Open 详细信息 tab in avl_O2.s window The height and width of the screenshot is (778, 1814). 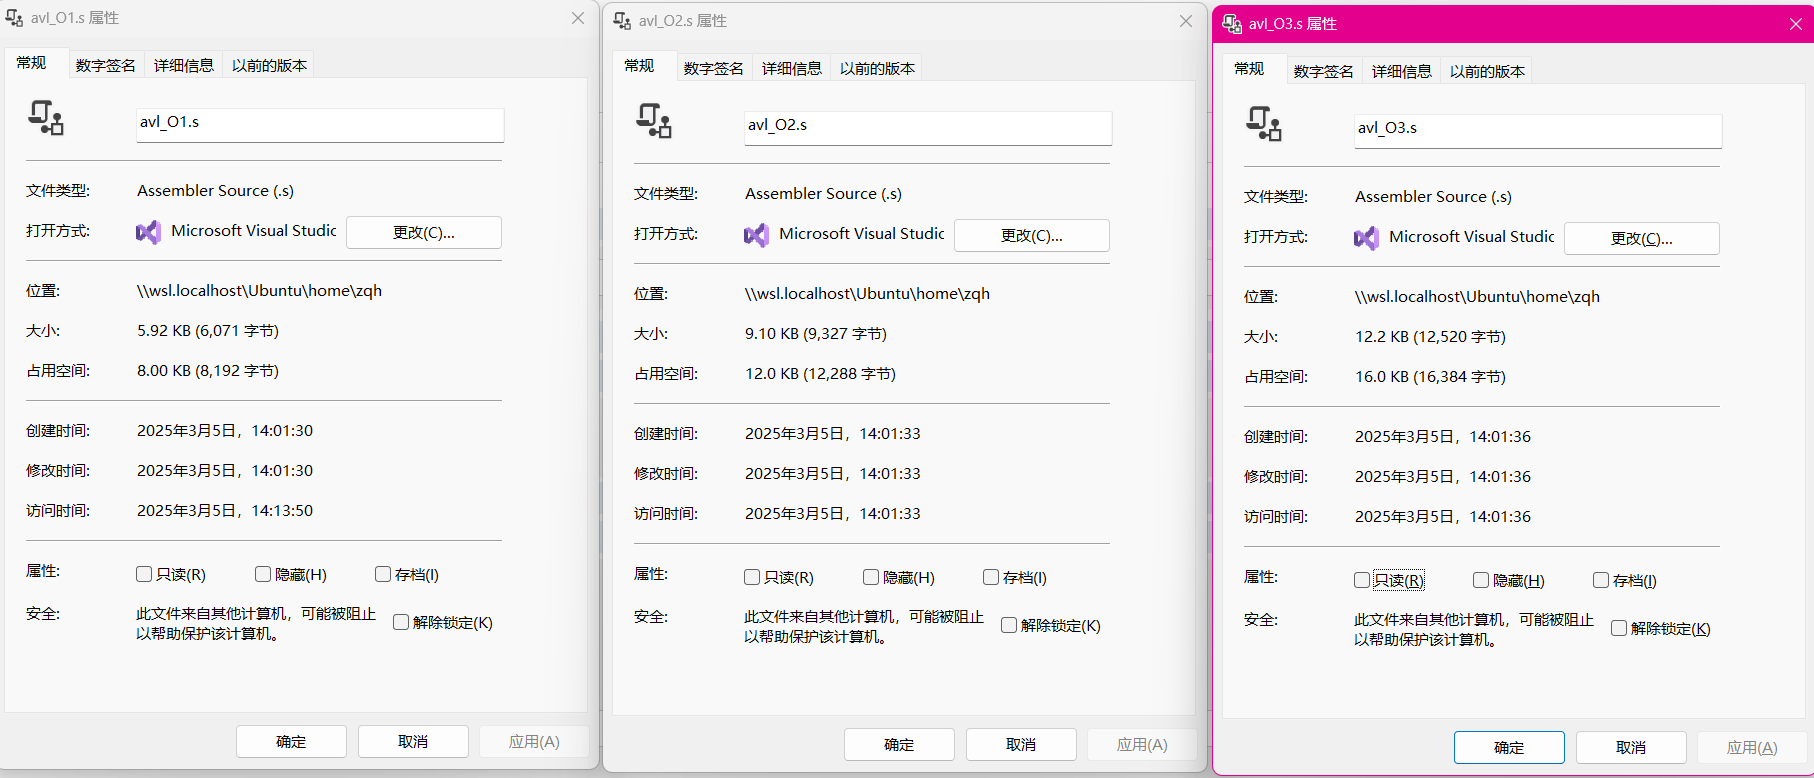click(791, 68)
